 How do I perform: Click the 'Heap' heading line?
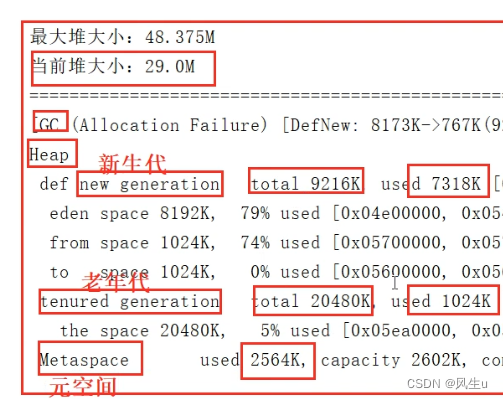pyautogui.click(x=49, y=155)
